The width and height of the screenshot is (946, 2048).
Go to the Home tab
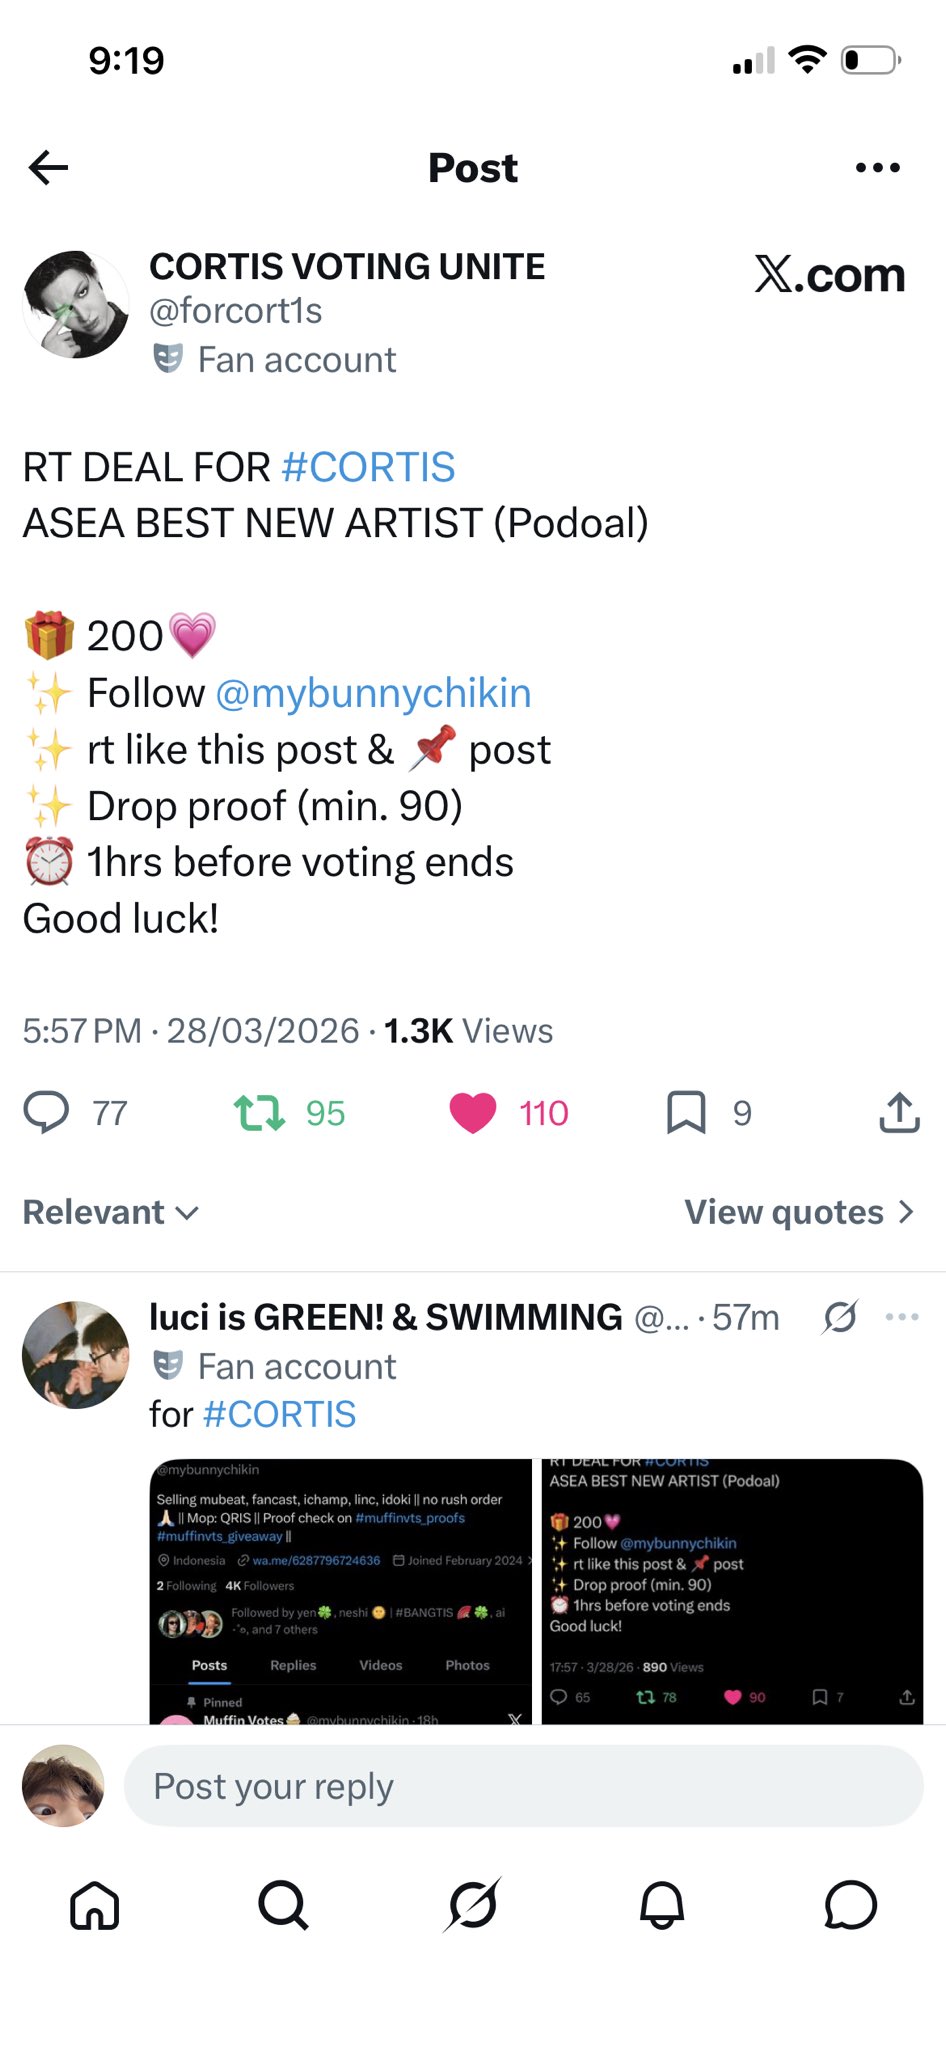coord(95,1905)
